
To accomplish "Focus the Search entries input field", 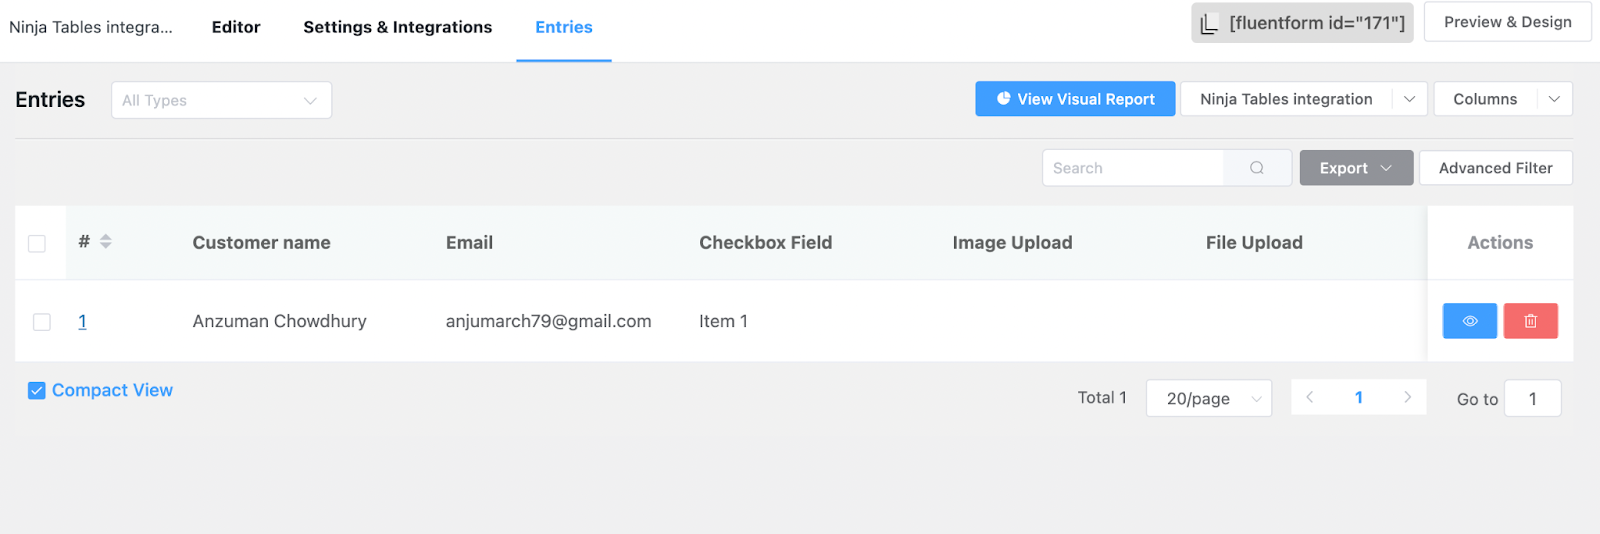I will click(x=1132, y=168).
